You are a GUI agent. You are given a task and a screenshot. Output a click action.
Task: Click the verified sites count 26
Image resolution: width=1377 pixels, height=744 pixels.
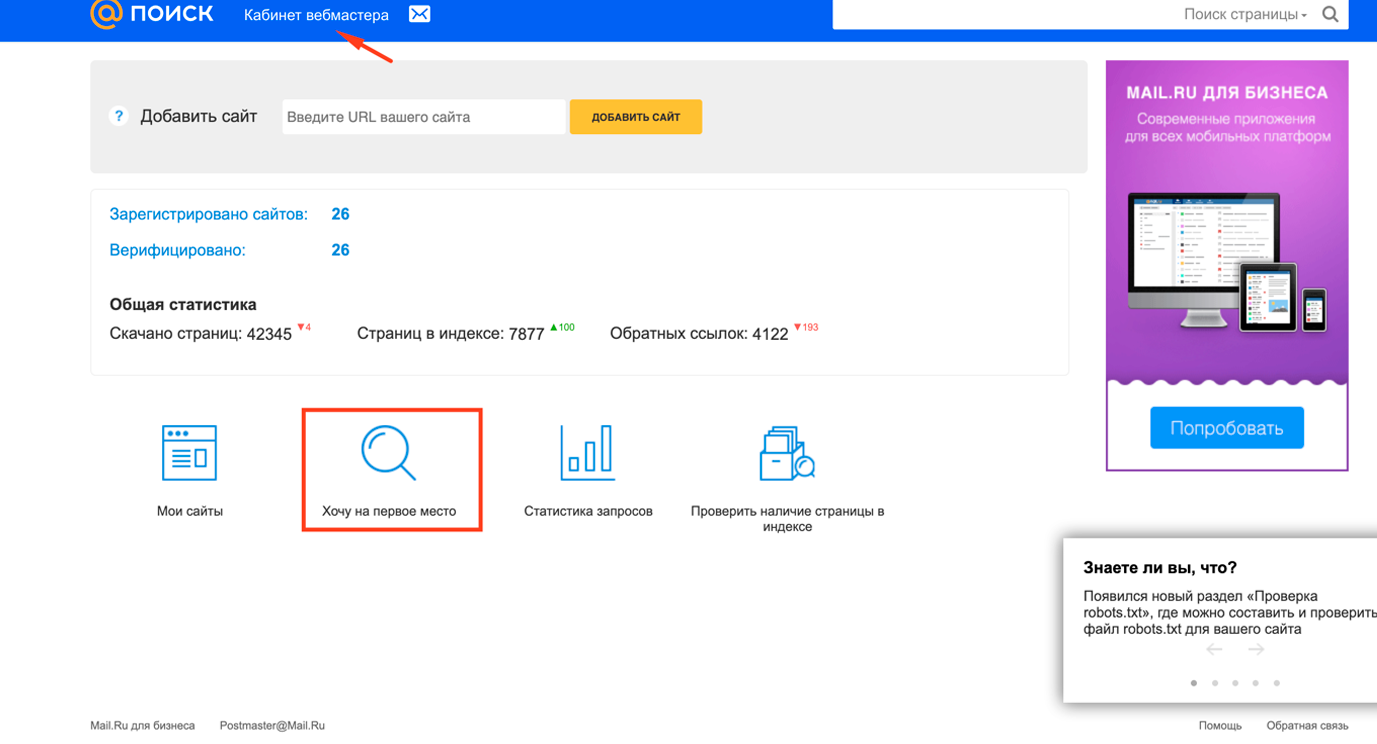(340, 250)
